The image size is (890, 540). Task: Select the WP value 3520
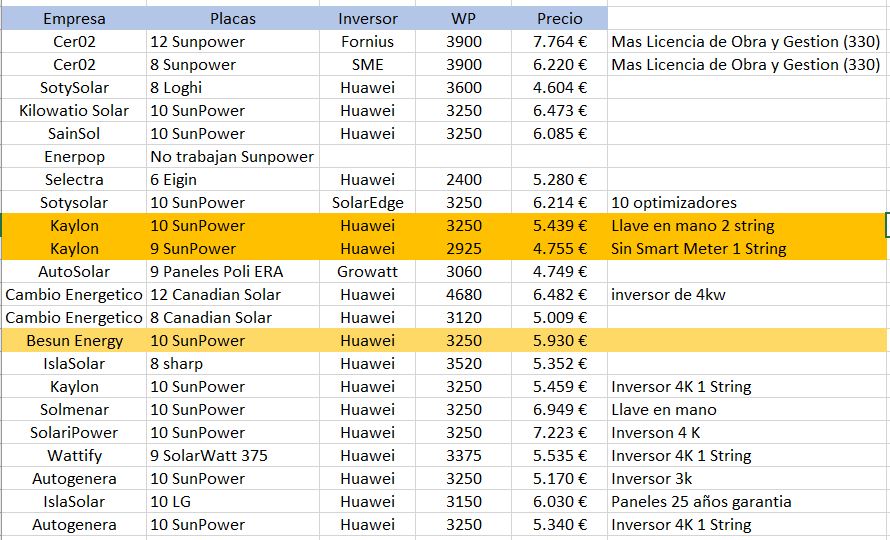(x=463, y=363)
